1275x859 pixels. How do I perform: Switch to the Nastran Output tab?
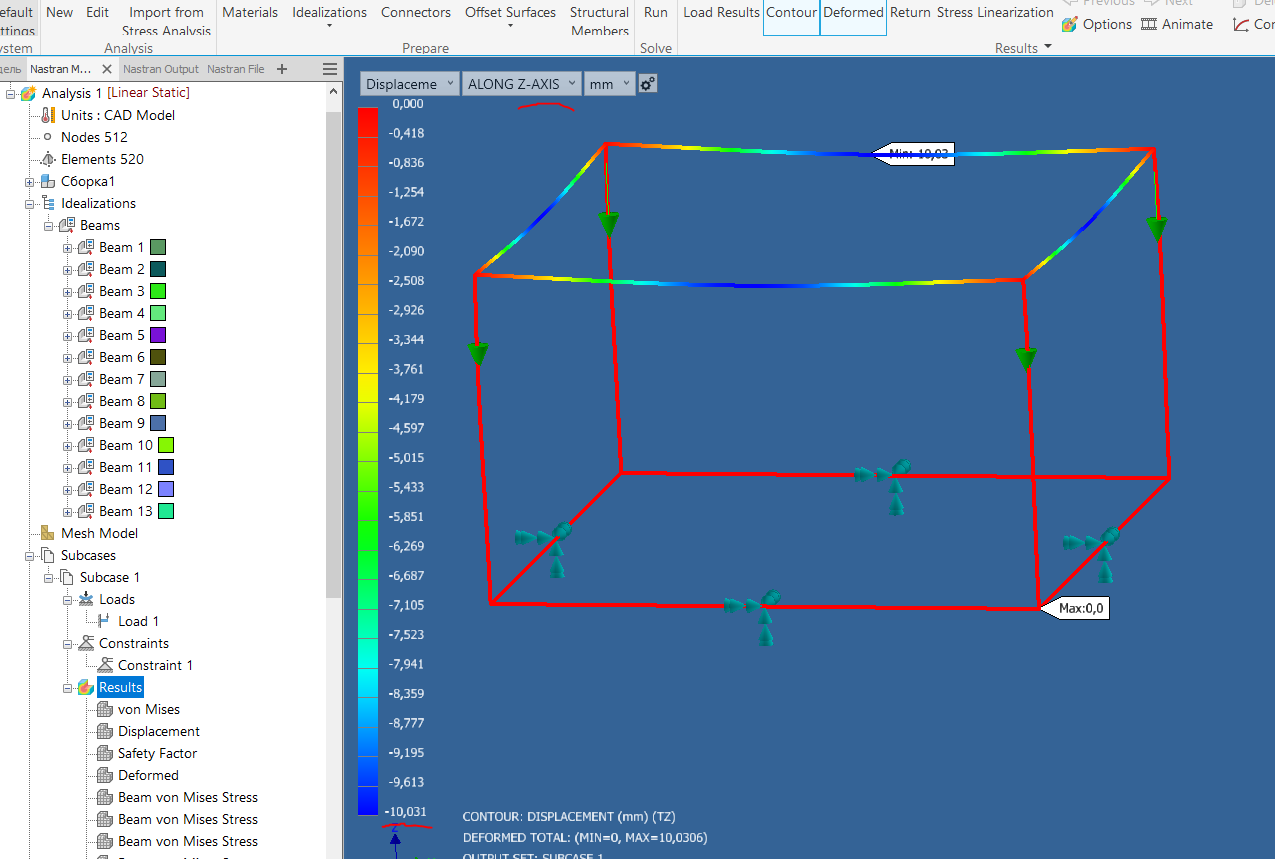pyautogui.click(x=160, y=69)
